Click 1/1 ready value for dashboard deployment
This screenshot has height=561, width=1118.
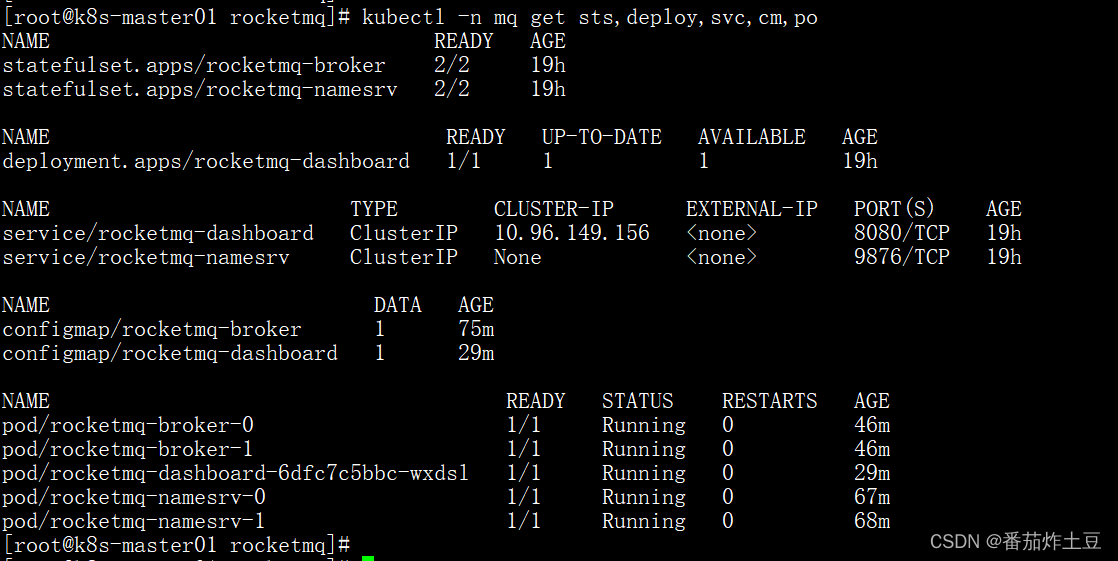(463, 161)
